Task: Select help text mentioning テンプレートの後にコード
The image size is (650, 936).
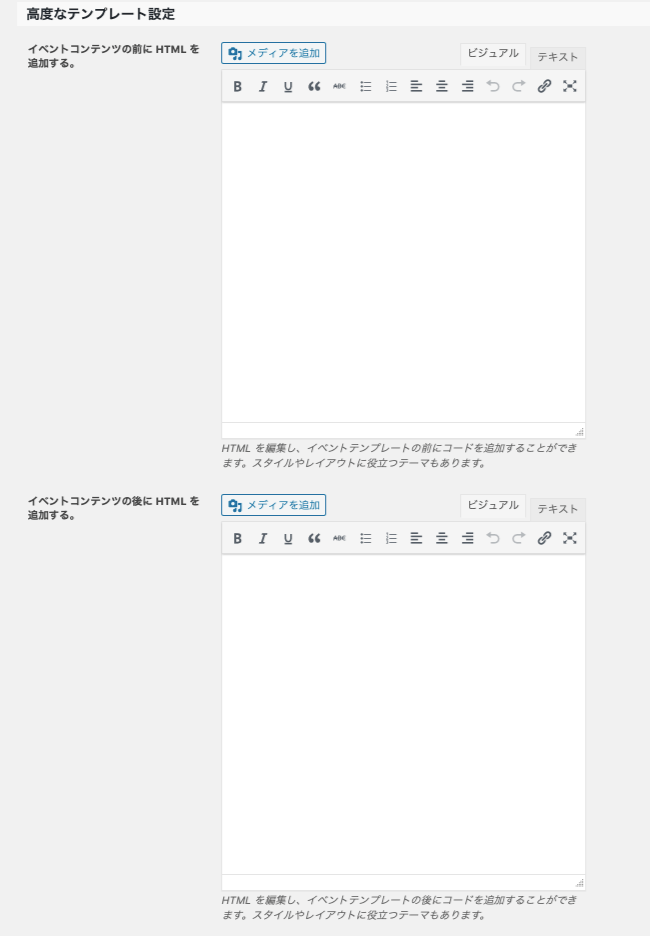Action: click(x=399, y=907)
